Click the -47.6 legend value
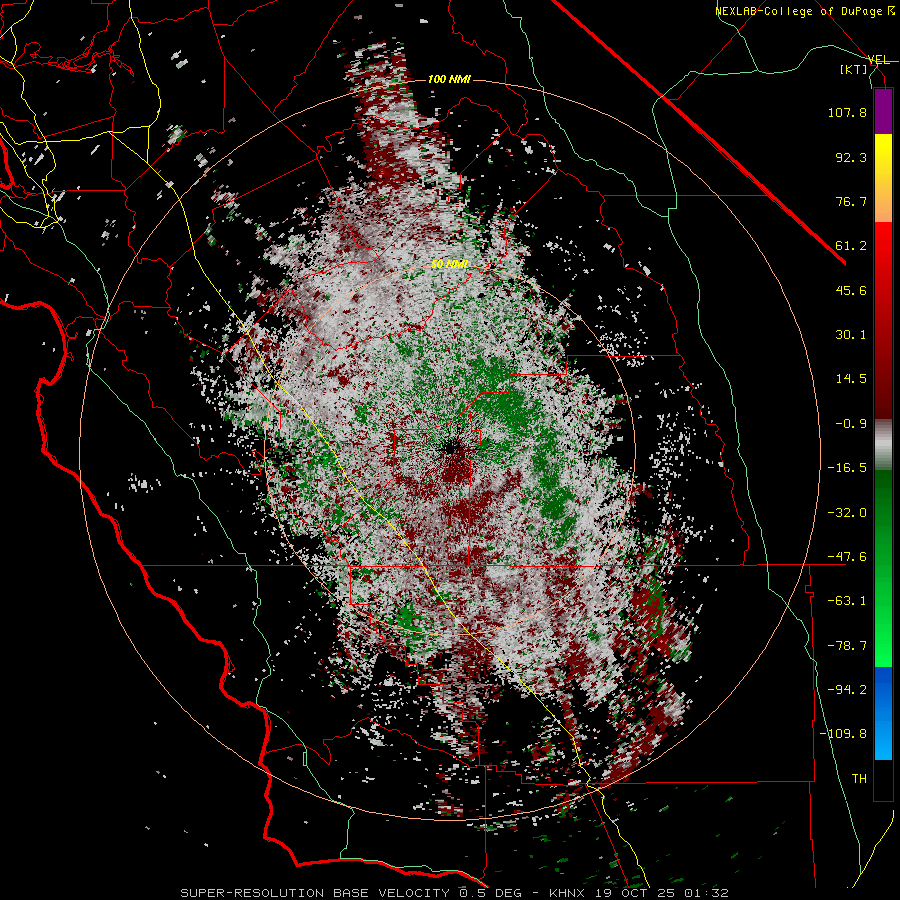Viewport: 900px width, 900px height. click(x=847, y=557)
